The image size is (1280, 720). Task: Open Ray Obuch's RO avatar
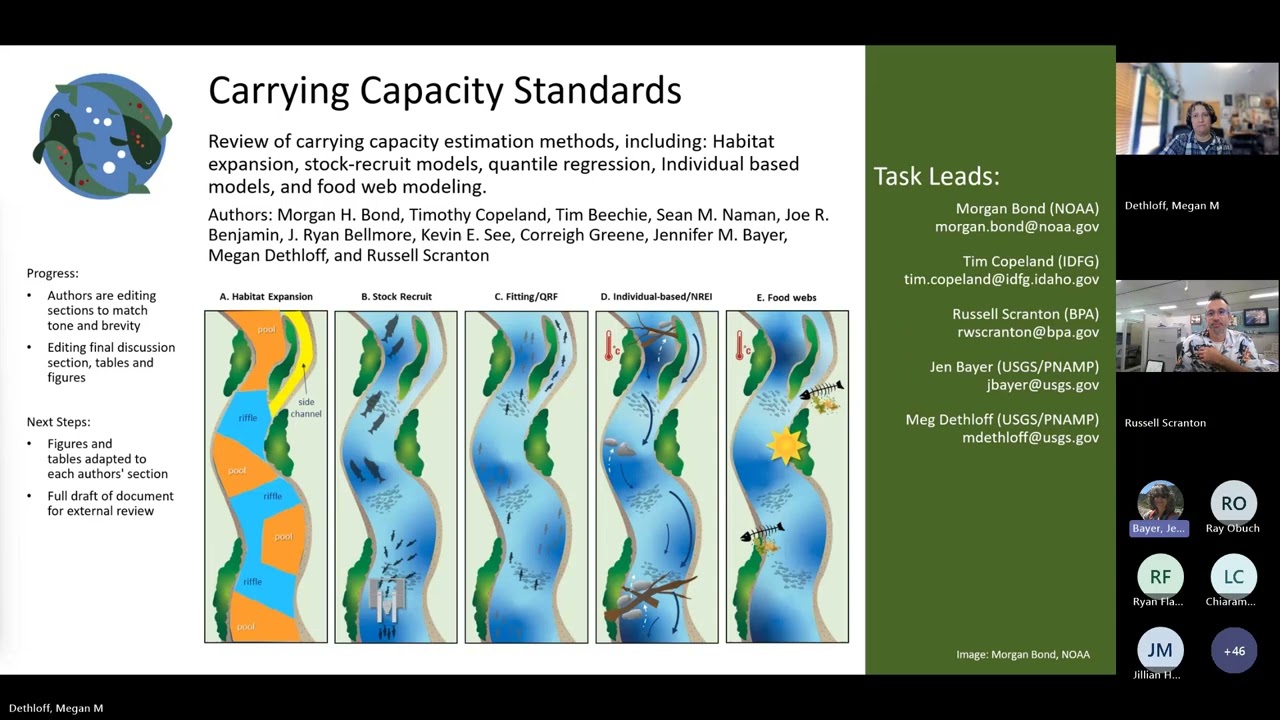click(1233, 503)
